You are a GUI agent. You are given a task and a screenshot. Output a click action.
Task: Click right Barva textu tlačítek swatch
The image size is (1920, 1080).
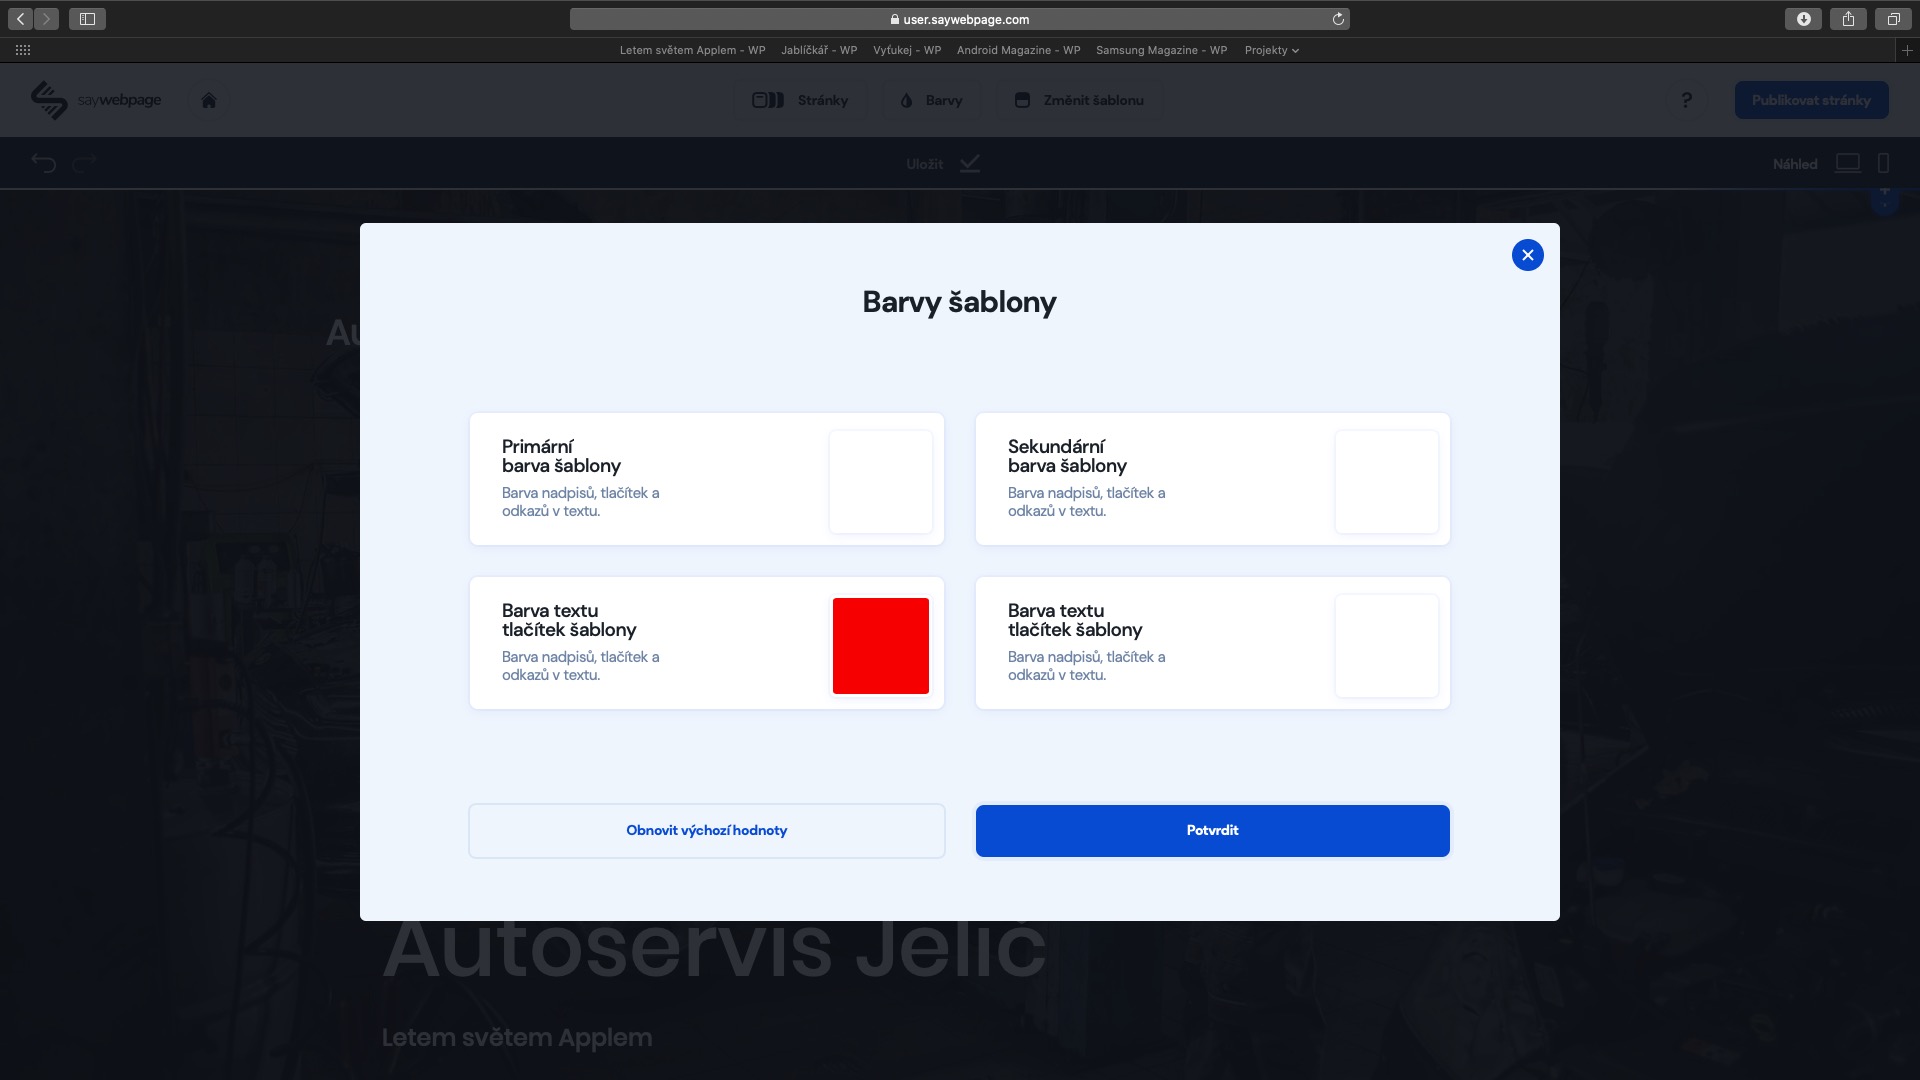pos(1386,646)
